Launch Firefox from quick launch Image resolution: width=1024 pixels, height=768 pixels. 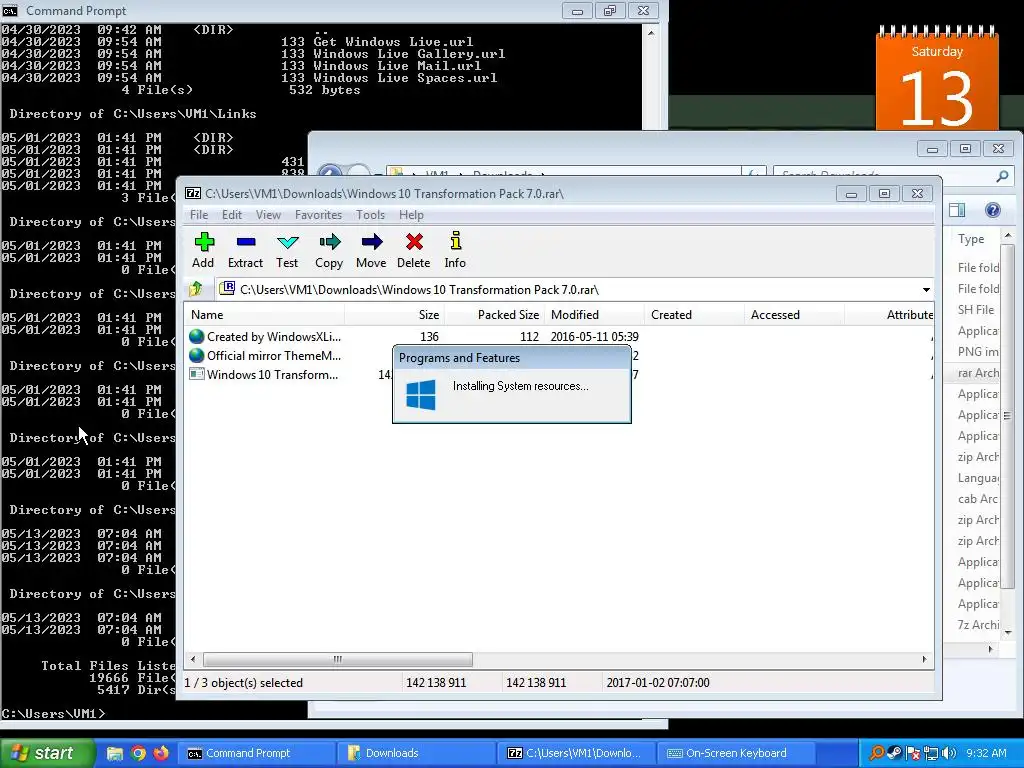tap(161, 753)
